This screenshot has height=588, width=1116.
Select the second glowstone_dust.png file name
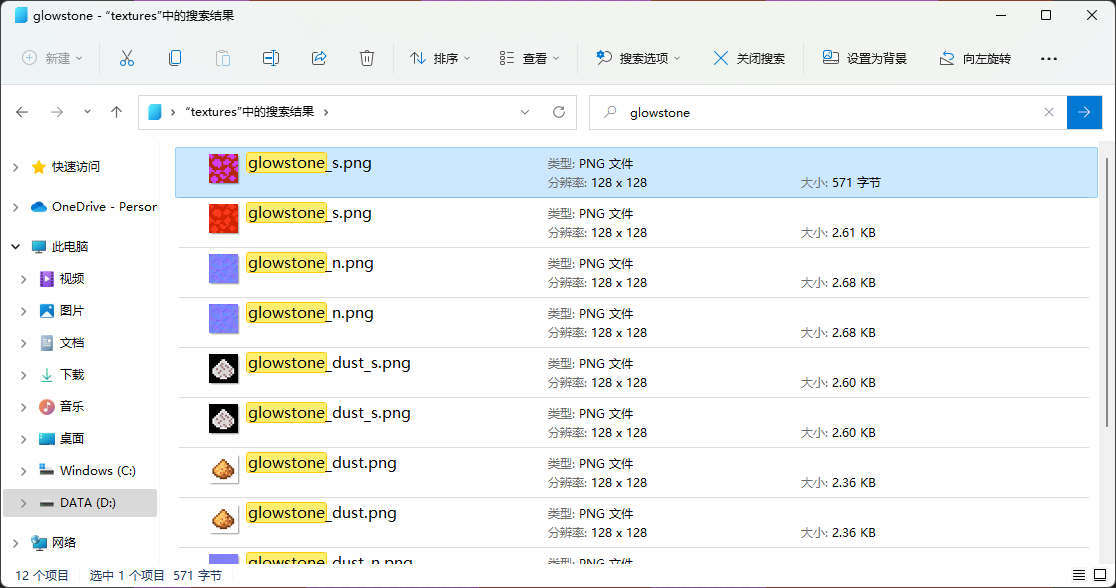322,513
